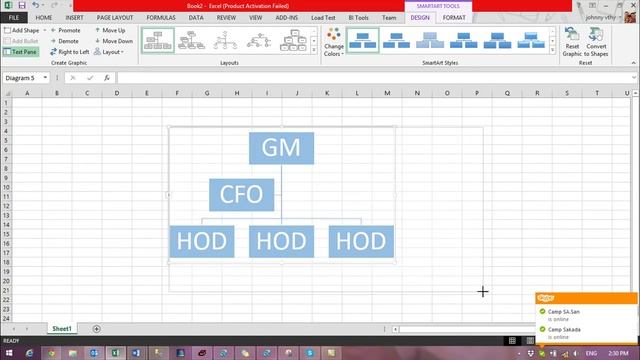Click the Save icon in quick access toolbar

22,5
